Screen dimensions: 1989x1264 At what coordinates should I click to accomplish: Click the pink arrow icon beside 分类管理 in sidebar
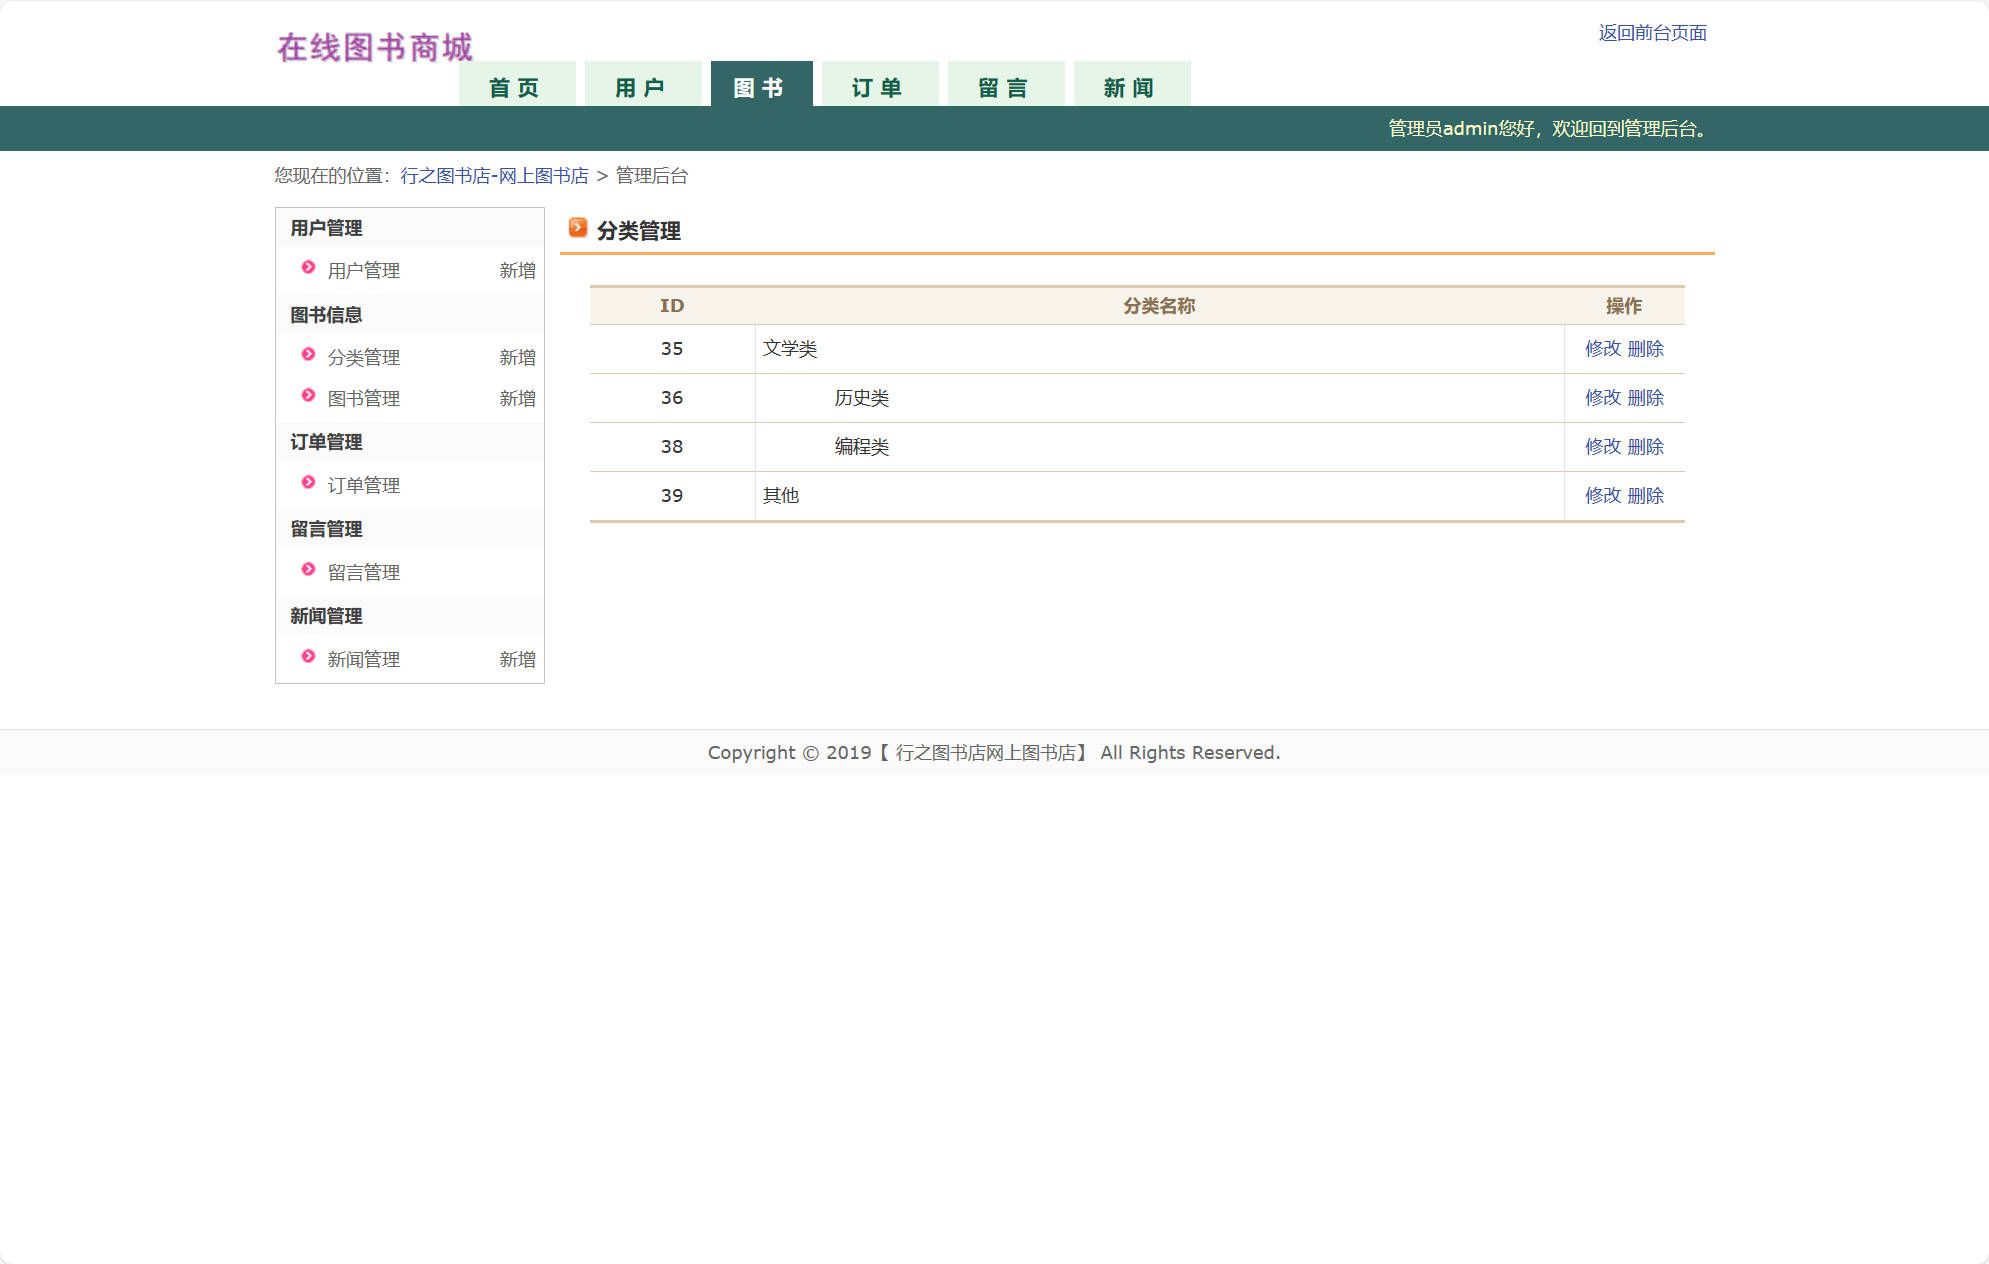click(307, 355)
